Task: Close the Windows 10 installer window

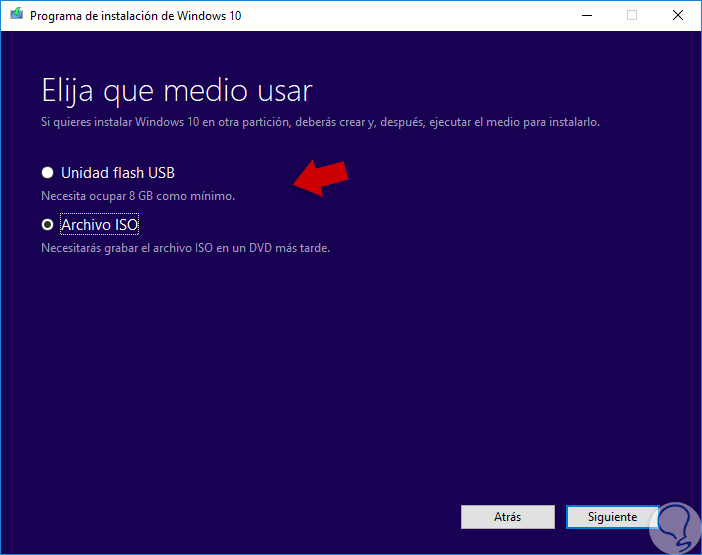Action: coord(678,16)
